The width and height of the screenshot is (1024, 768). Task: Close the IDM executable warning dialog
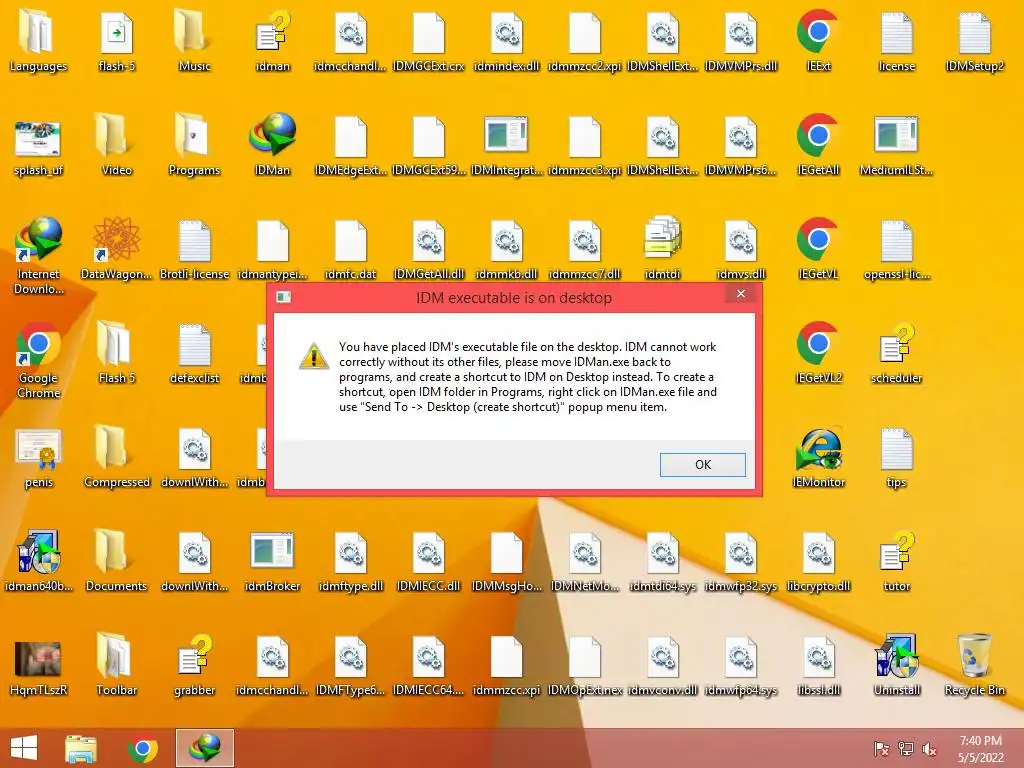pyautogui.click(x=741, y=294)
